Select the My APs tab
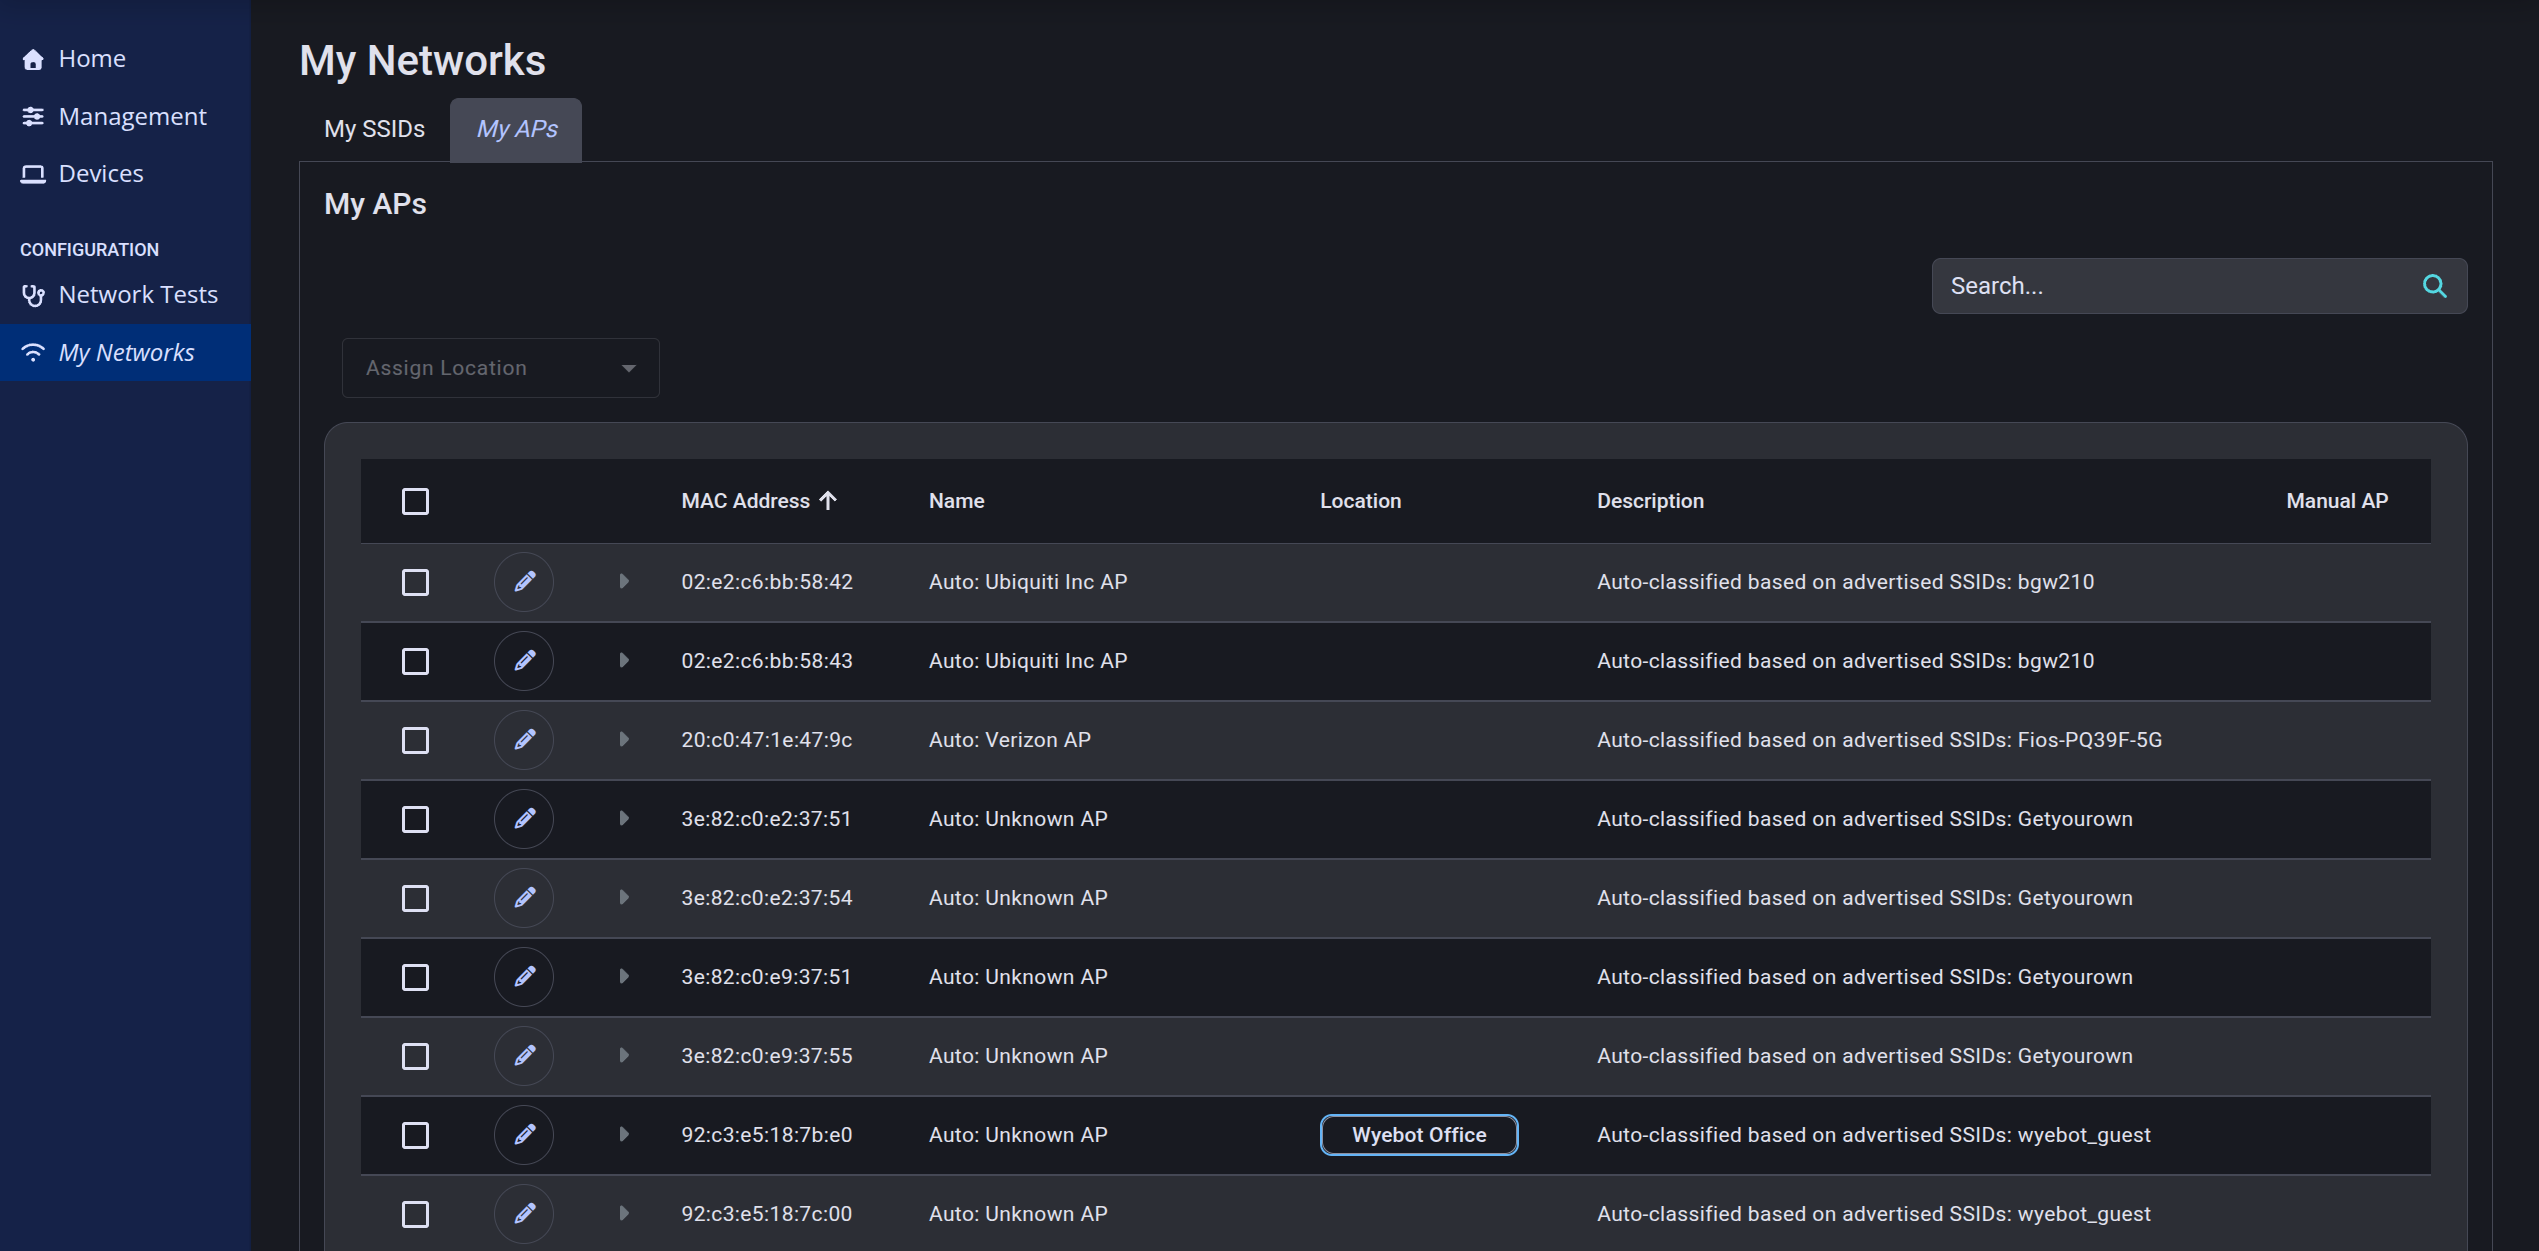The height and width of the screenshot is (1251, 2539). click(516, 129)
